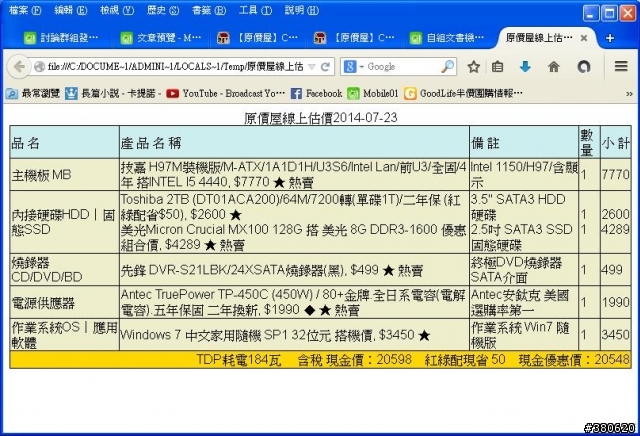Viewport: 640px width, 436px height.
Task: Switch to the 自組文書機 tab
Action: point(449,38)
